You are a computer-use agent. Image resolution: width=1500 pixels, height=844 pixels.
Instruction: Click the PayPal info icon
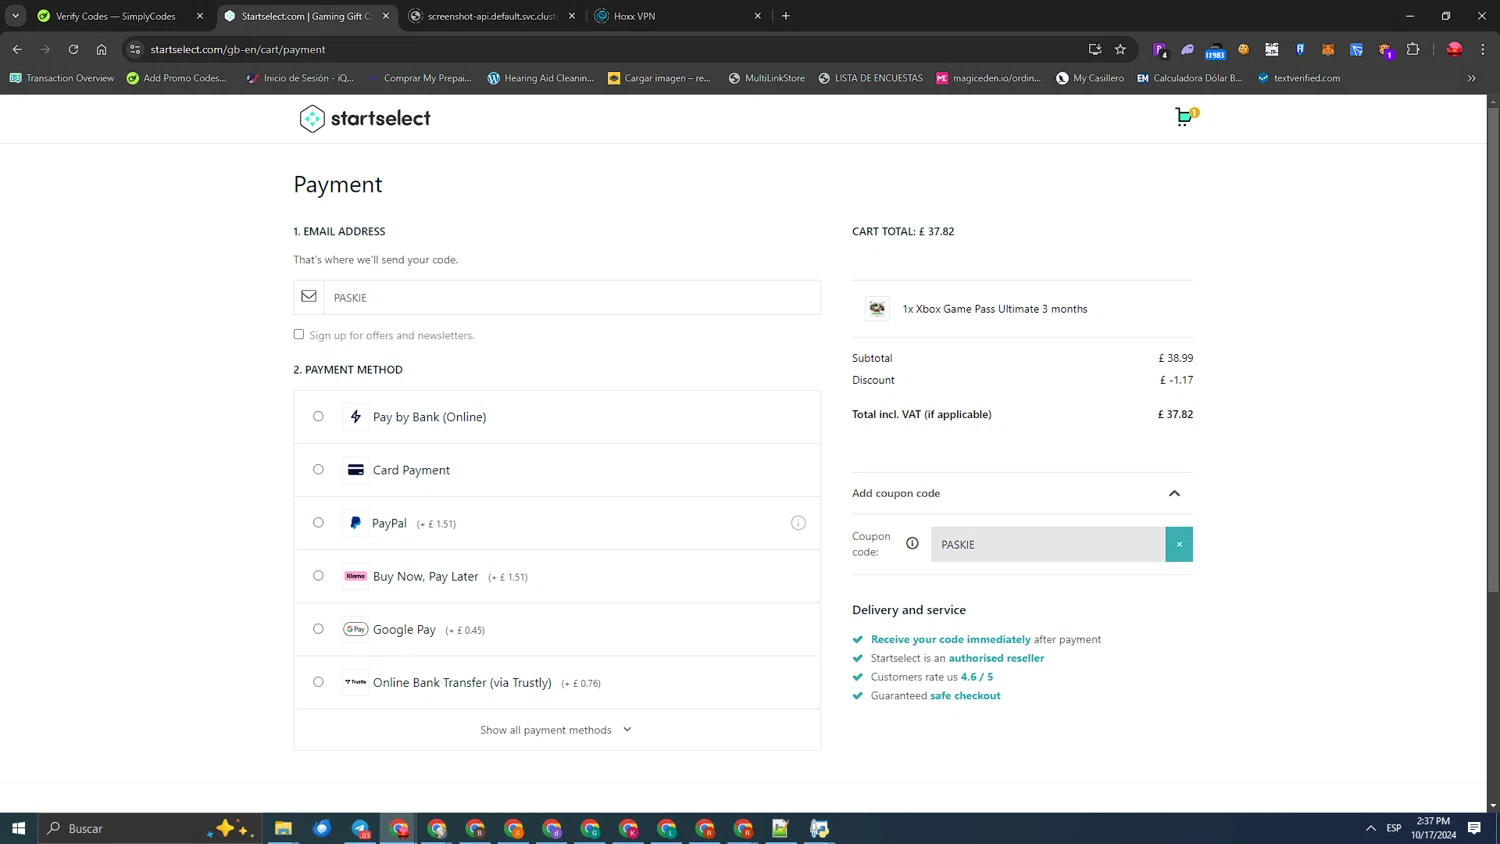pos(798,523)
